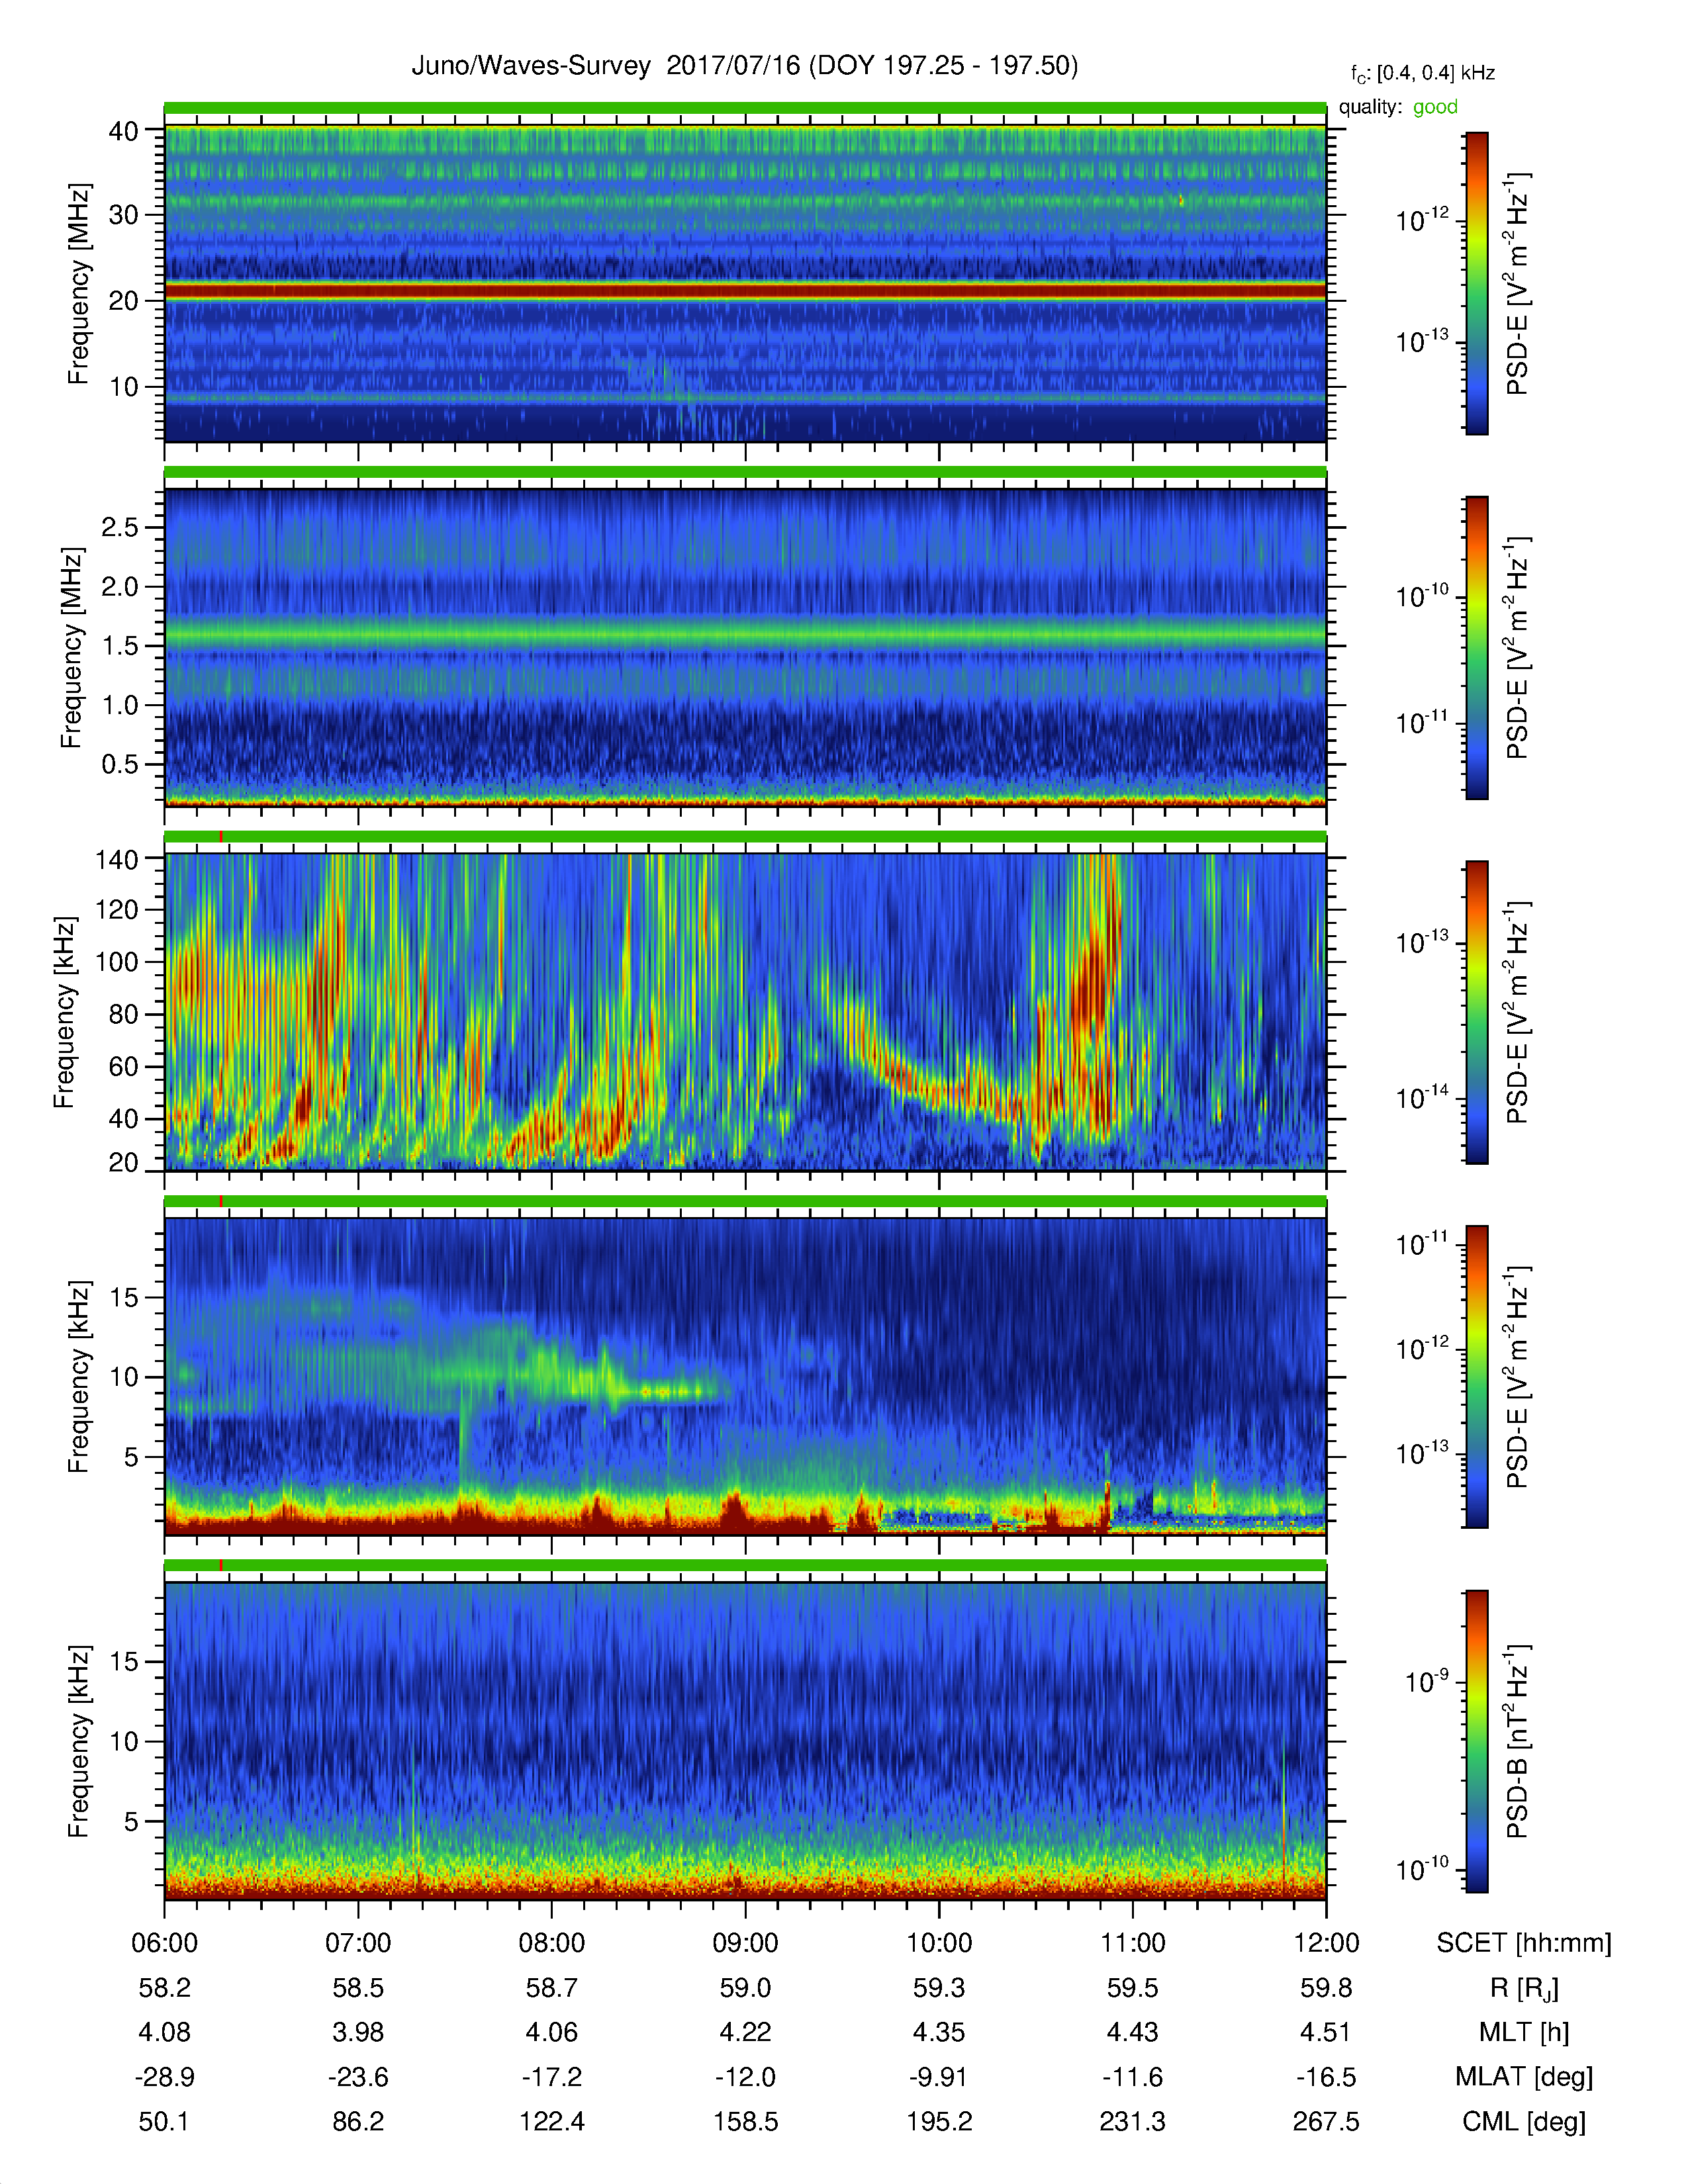The image size is (1688, 2184).
Task: Click the green quality bar above top panel
Action: (745, 107)
